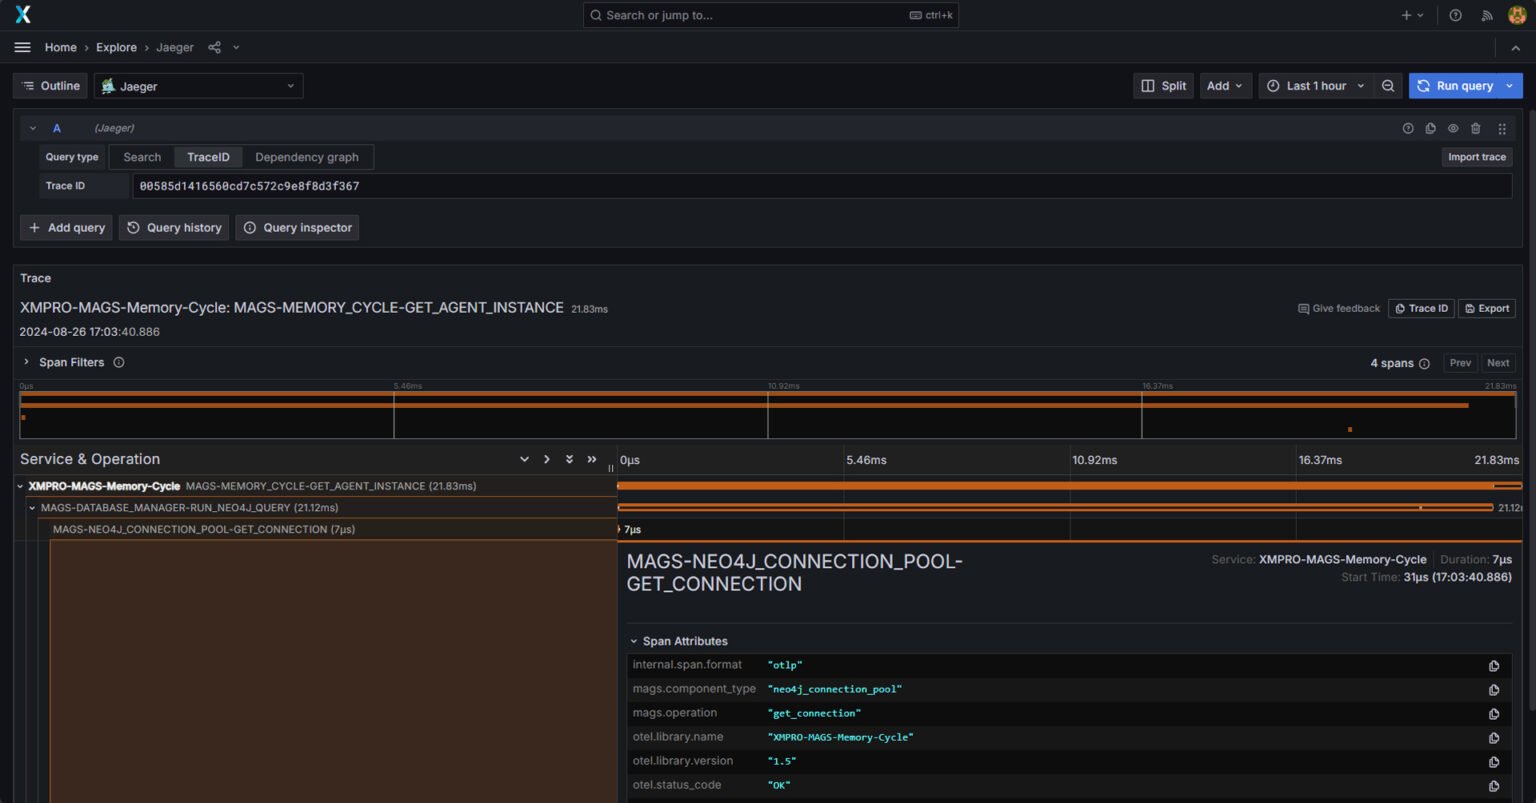Open the hamburger navigation menu
Screen dimensions: 1536x803
click(22, 47)
